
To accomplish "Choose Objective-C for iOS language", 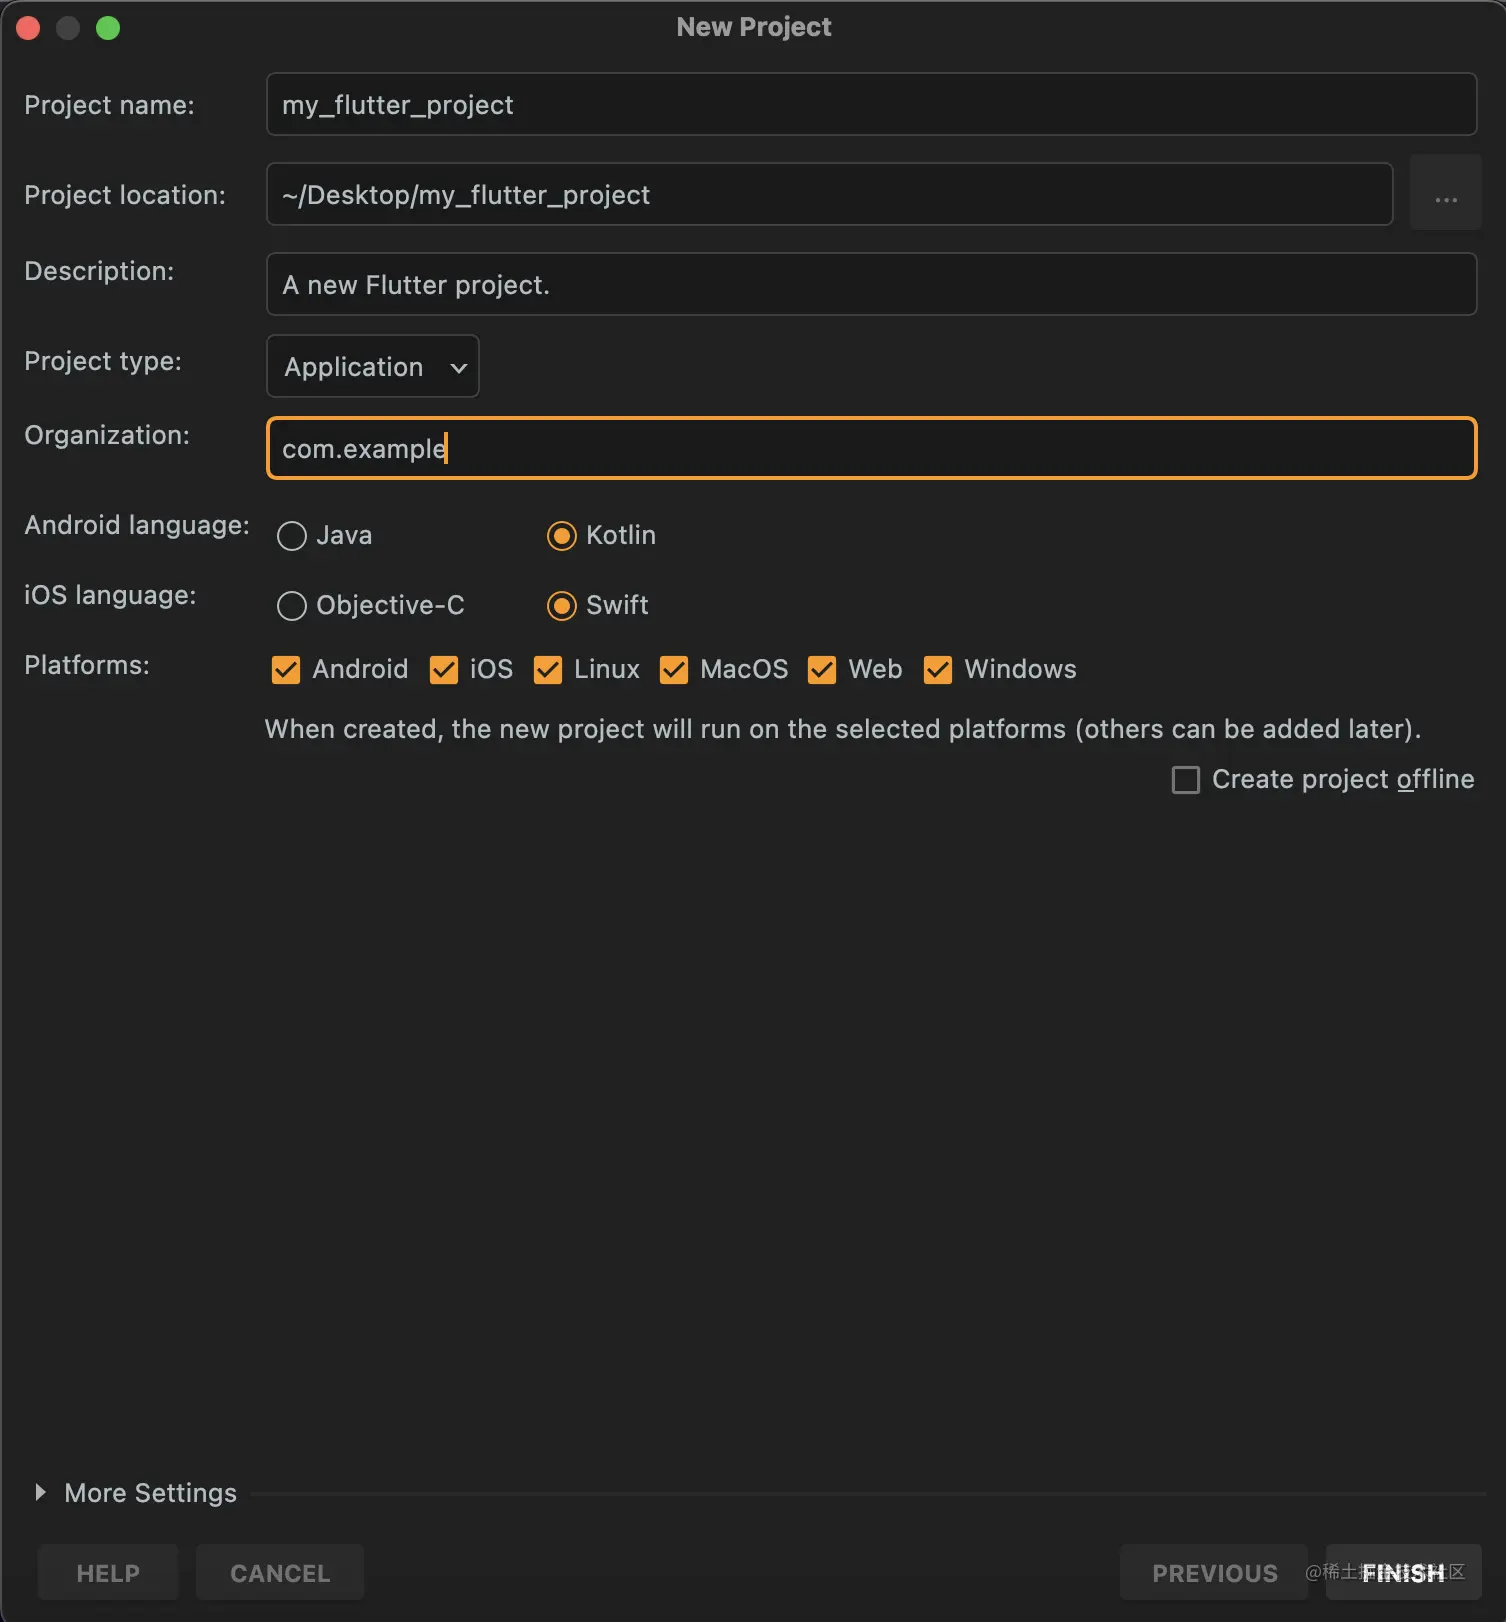I will coord(292,606).
